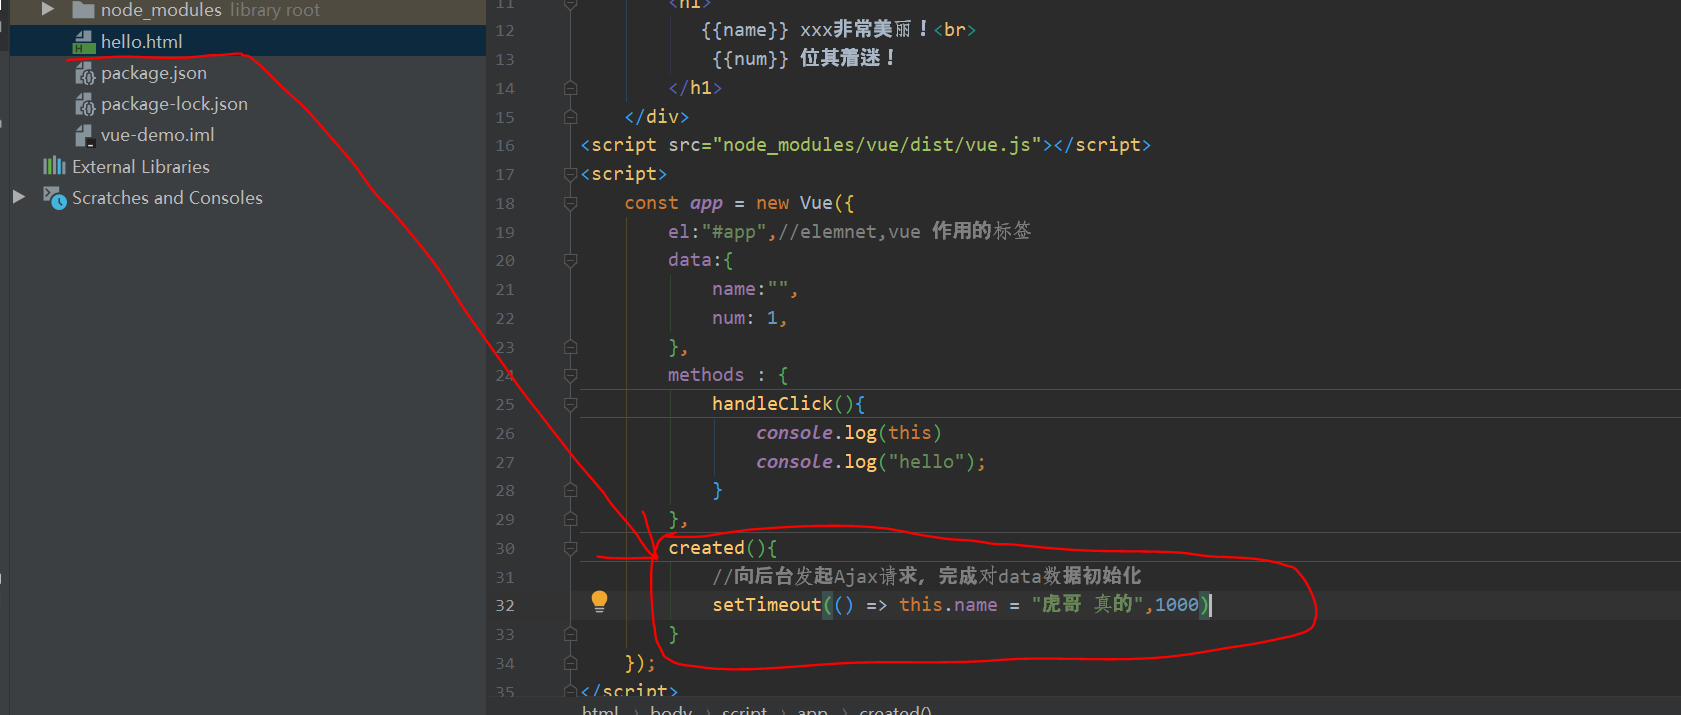1681x715 pixels.
Task: Collapse created() fold marker at line 30
Action: click(x=570, y=548)
